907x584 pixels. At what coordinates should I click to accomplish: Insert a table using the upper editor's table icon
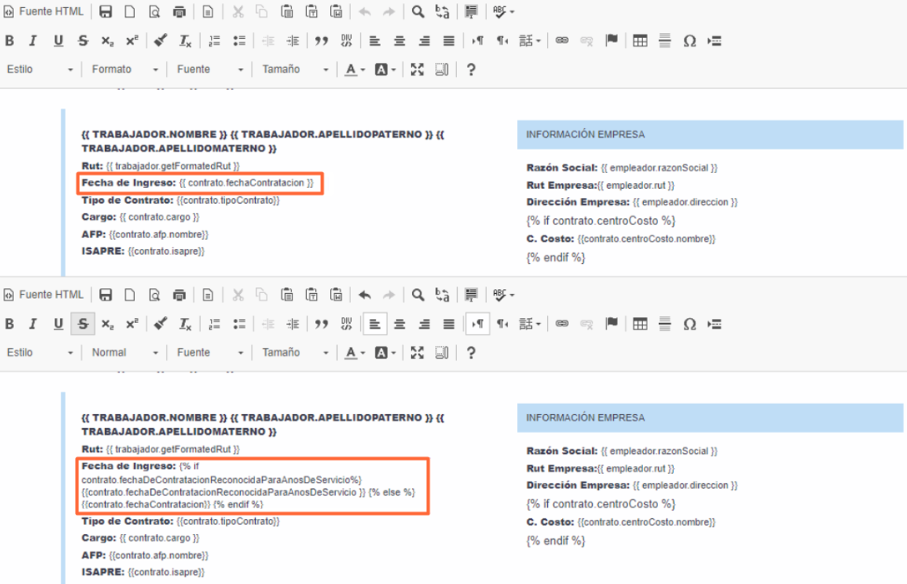(x=640, y=40)
